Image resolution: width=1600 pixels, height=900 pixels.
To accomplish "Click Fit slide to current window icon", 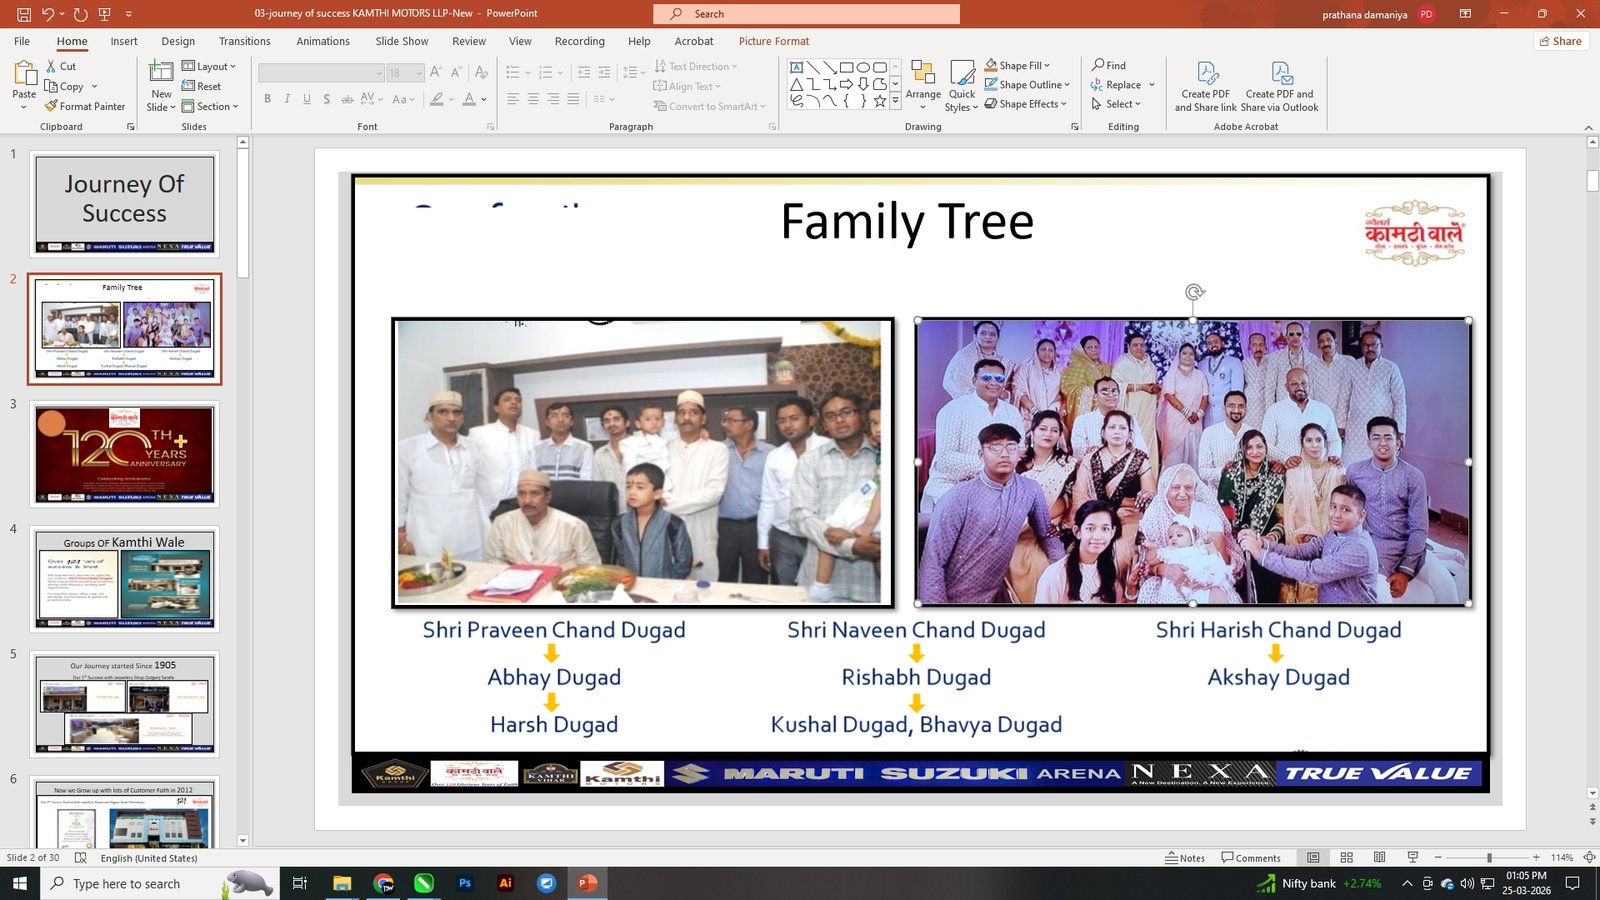I will click(x=1590, y=858).
